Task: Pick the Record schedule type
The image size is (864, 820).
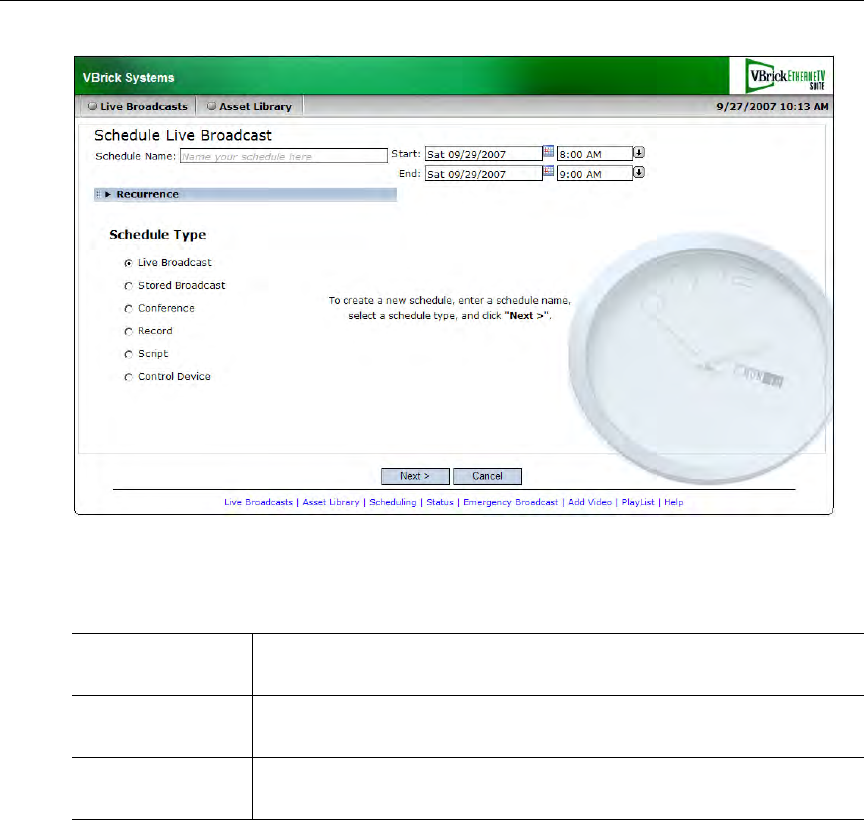Action: click(128, 331)
